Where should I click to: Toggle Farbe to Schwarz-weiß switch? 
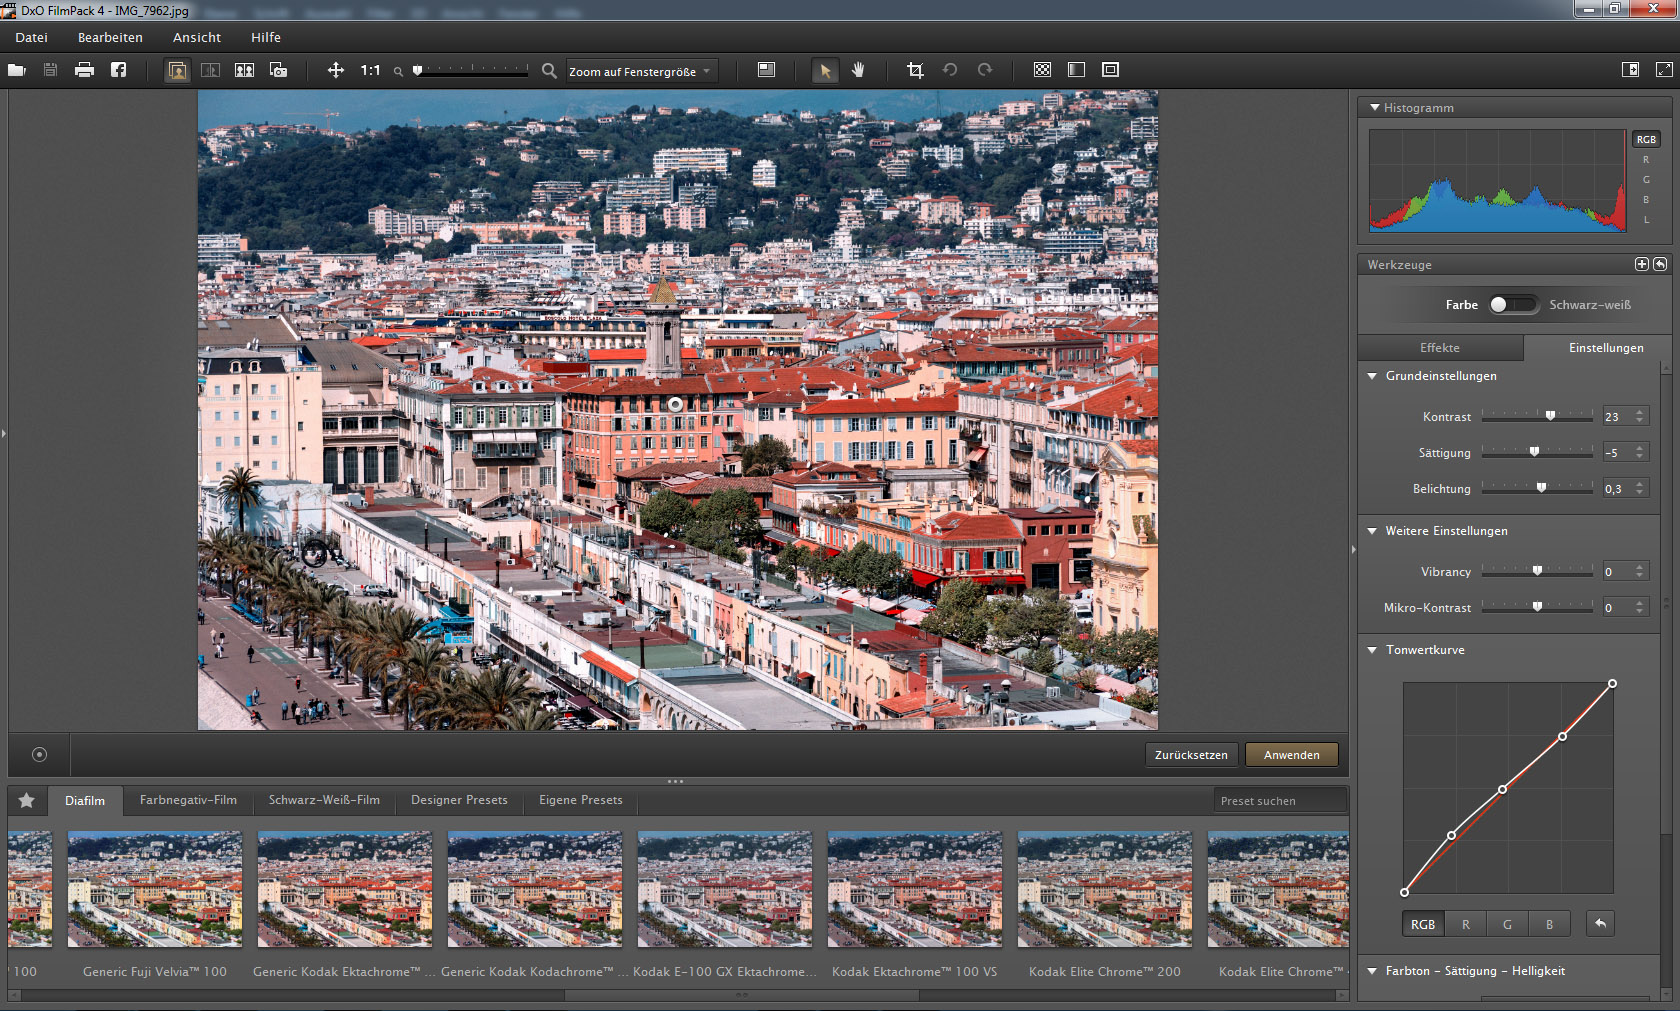pyautogui.click(x=1513, y=305)
